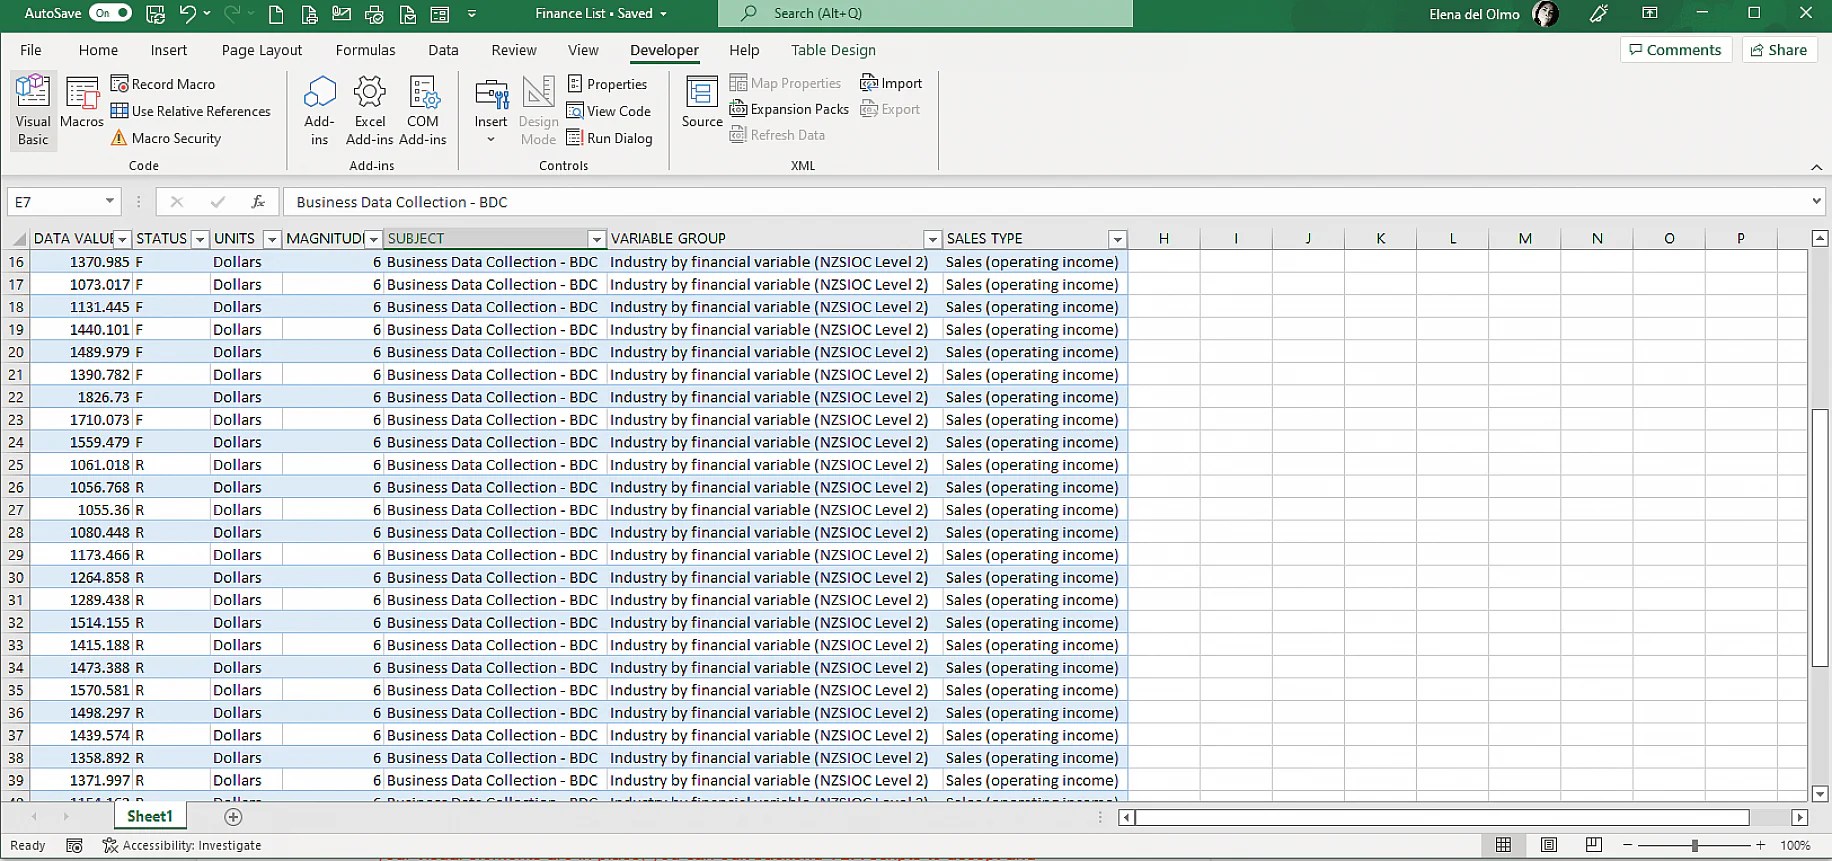Screen dimensions: 1832x861
Task: Open COM Add-ins dialog
Action: coord(423,110)
